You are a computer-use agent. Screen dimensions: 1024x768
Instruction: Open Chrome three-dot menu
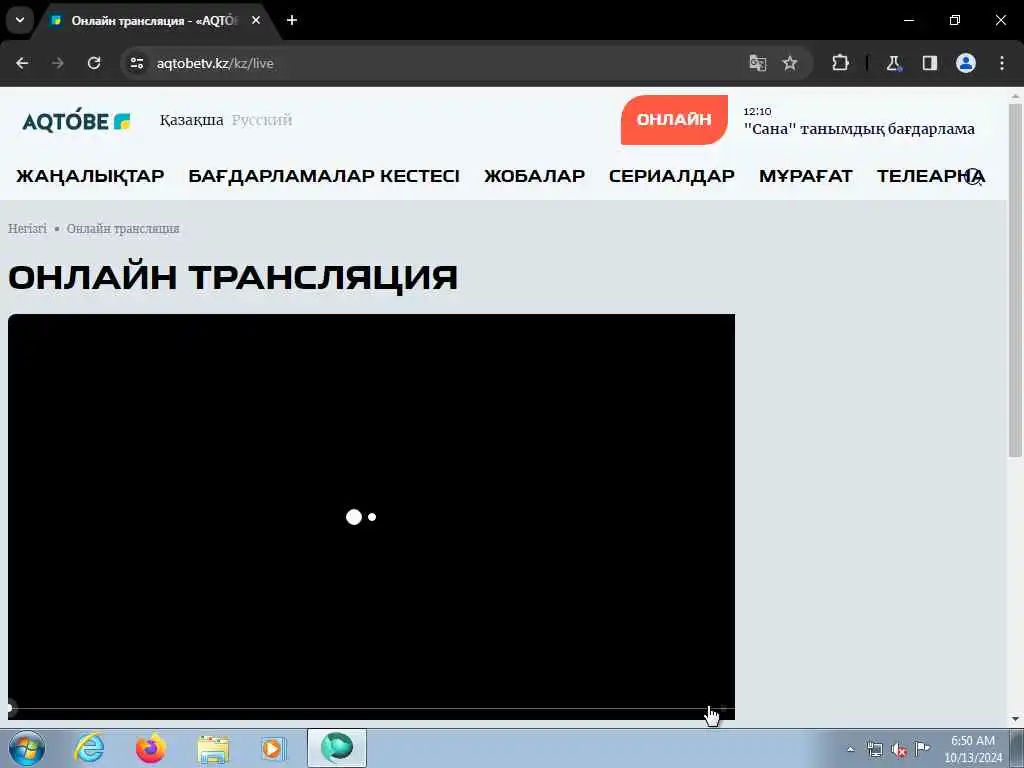coord(1002,63)
